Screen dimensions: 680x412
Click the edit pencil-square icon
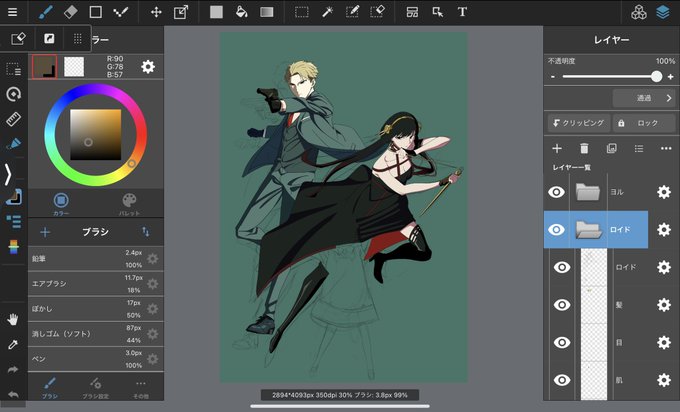click(x=18, y=39)
